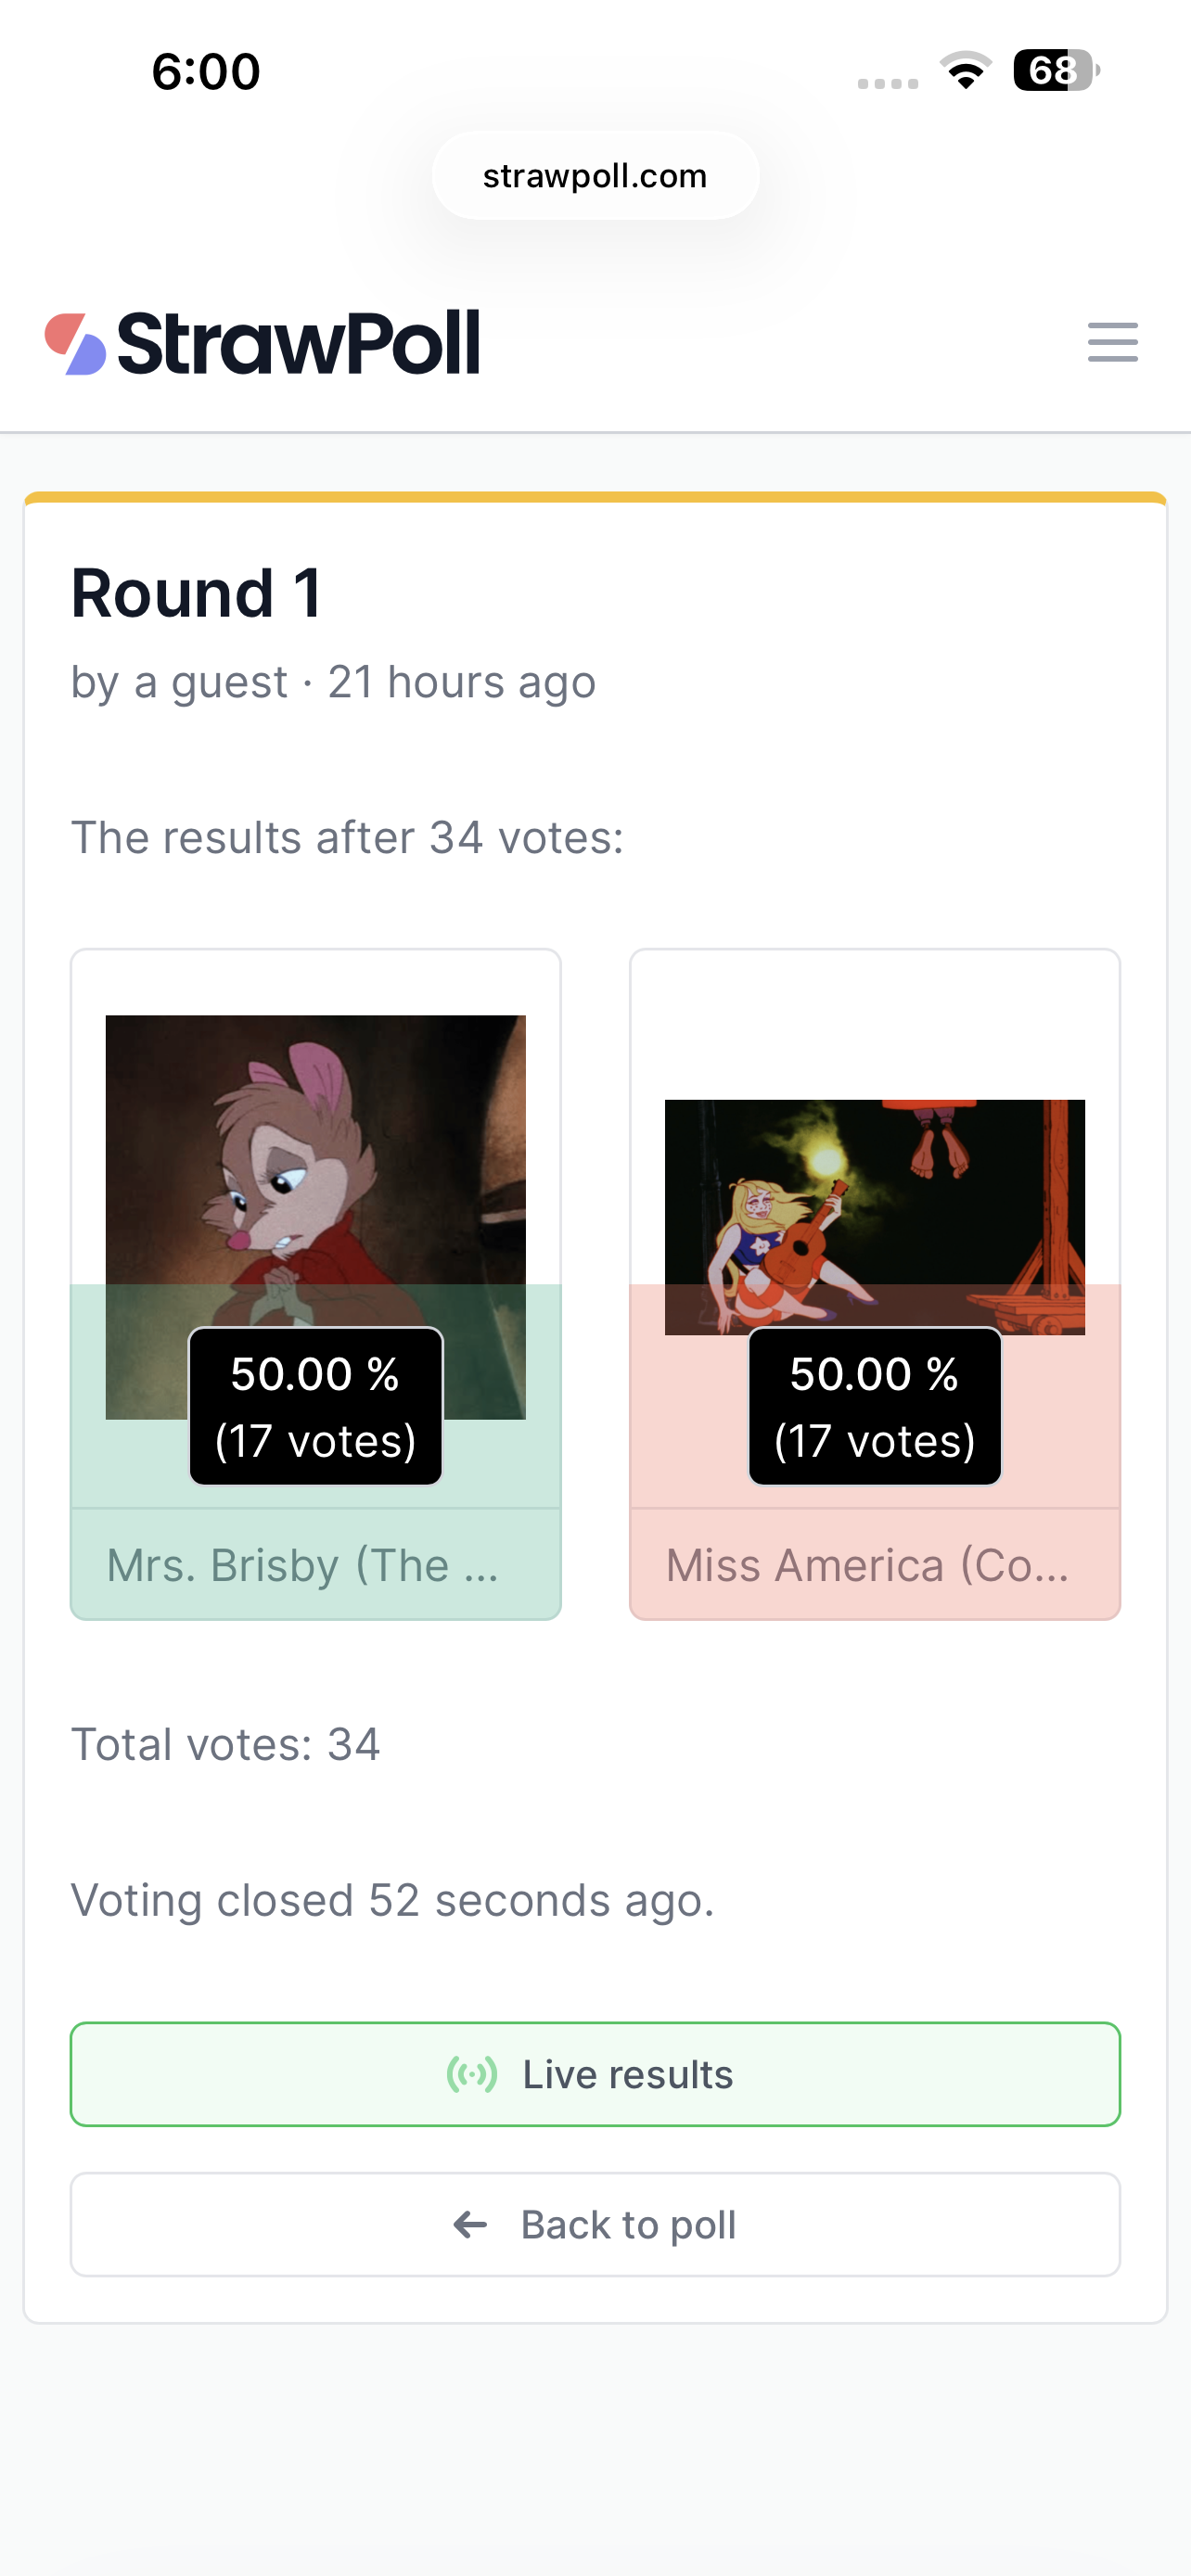1191x2576 pixels.
Task: Open the Mrs. Brisby mouse image
Action: [x=315, y=1216]
